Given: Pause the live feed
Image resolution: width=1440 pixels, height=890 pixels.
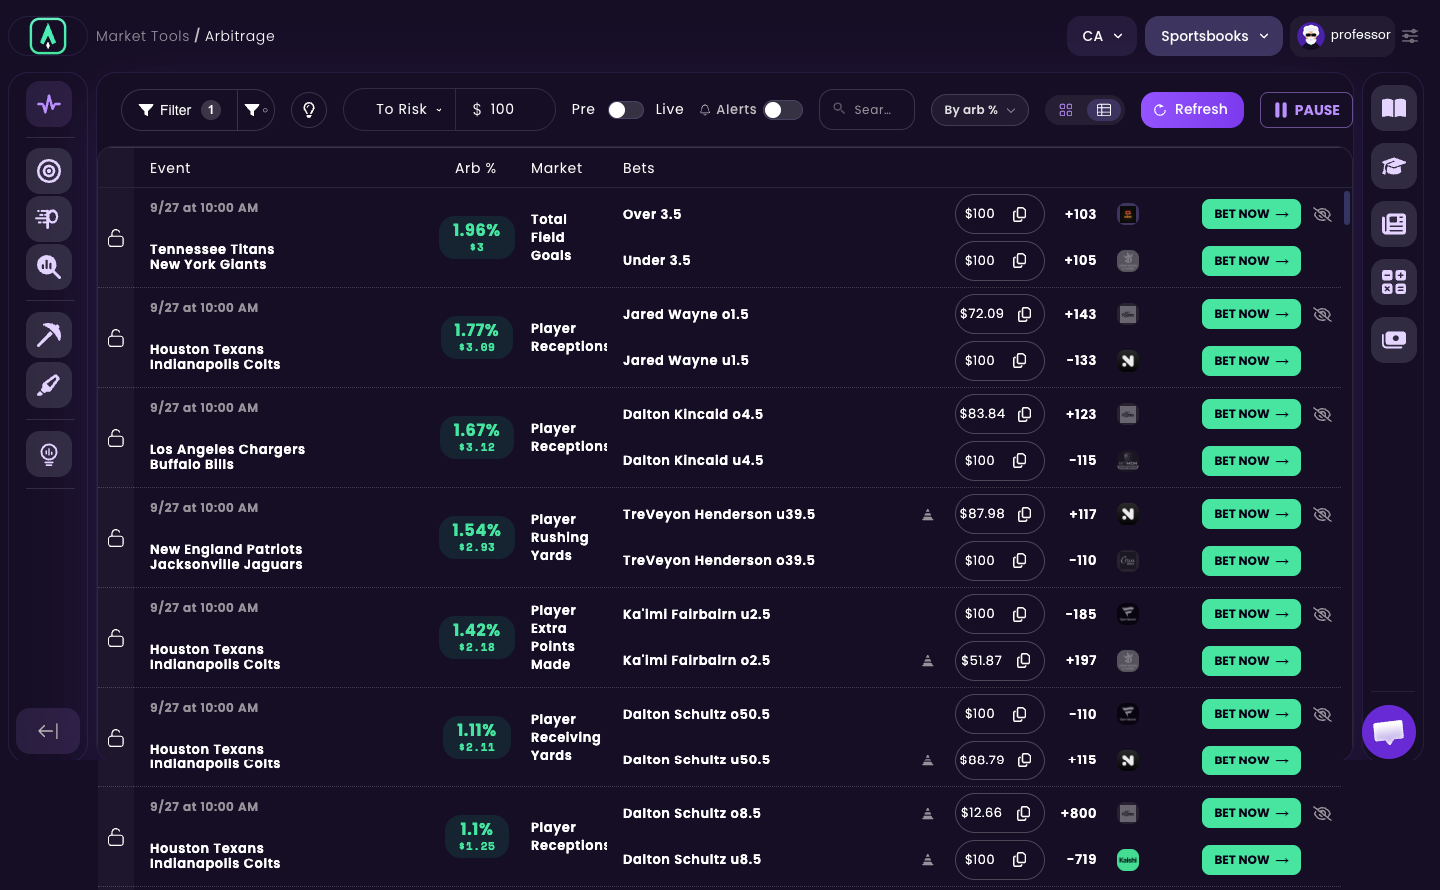Looking at the screenshot, I should point(1306,110).
